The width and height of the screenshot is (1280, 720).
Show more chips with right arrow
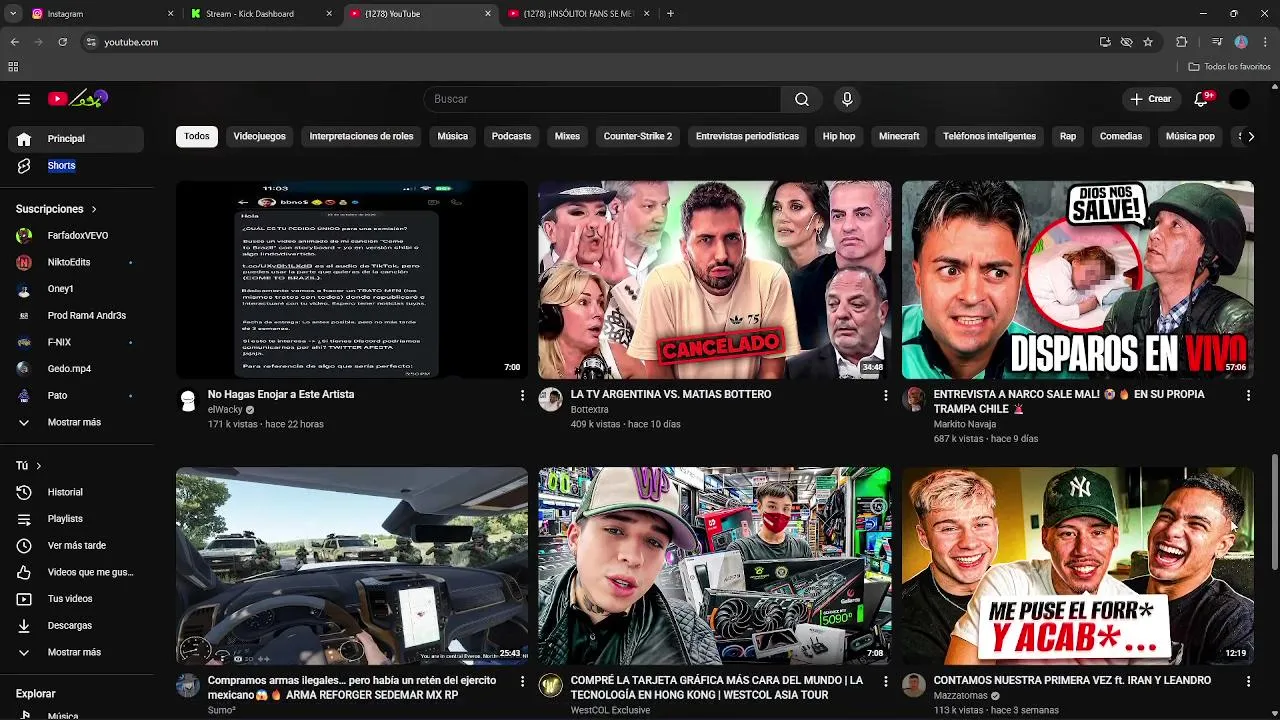click(1250, 136)
